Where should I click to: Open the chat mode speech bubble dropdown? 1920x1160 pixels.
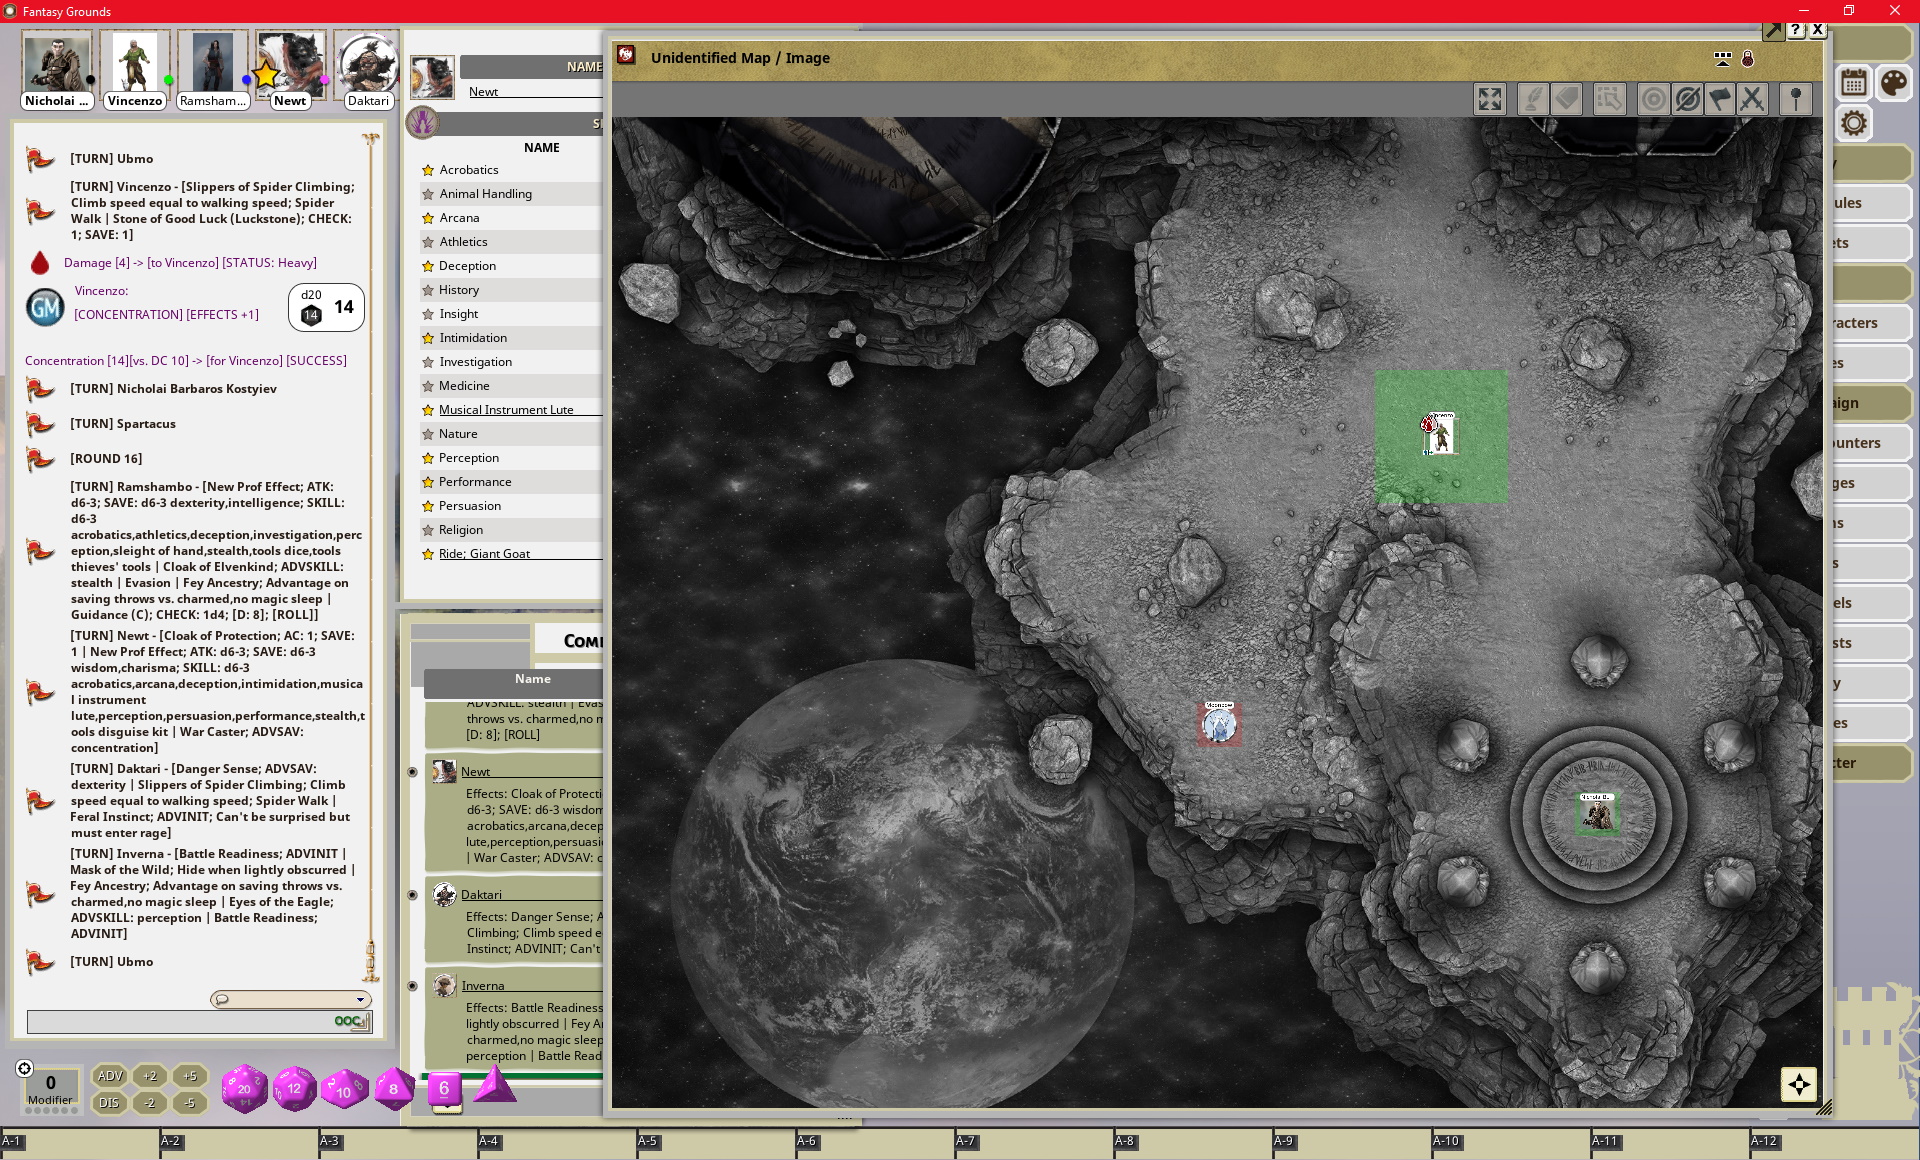tap(290, 999)
